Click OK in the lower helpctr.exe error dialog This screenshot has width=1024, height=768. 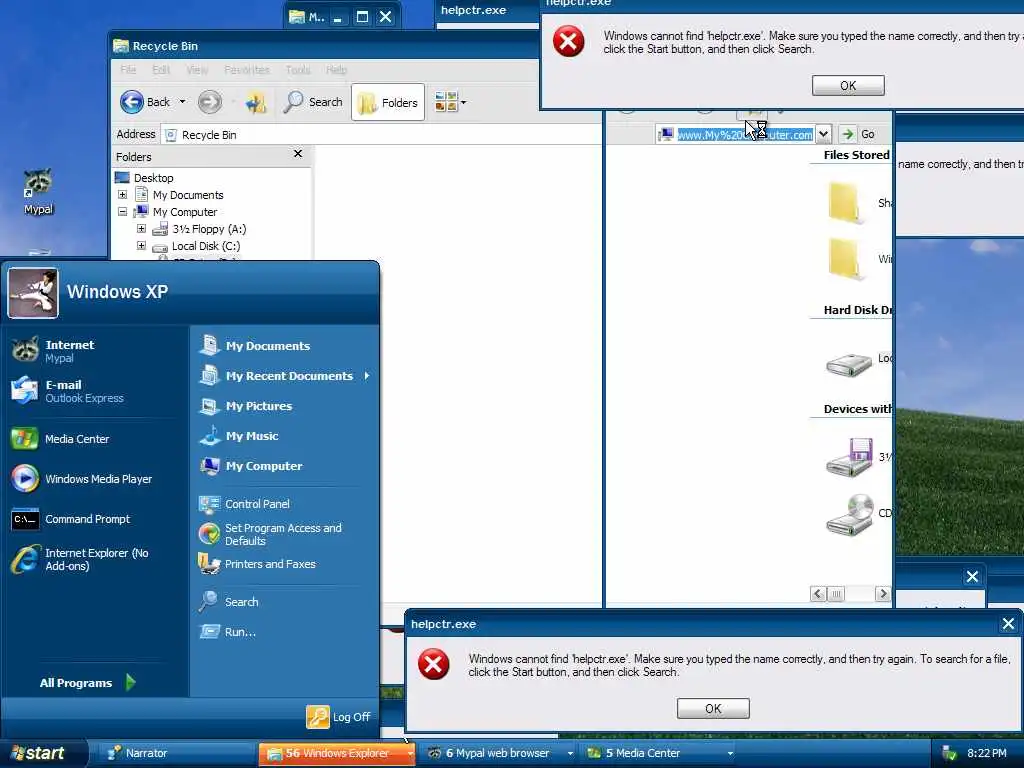713,709
